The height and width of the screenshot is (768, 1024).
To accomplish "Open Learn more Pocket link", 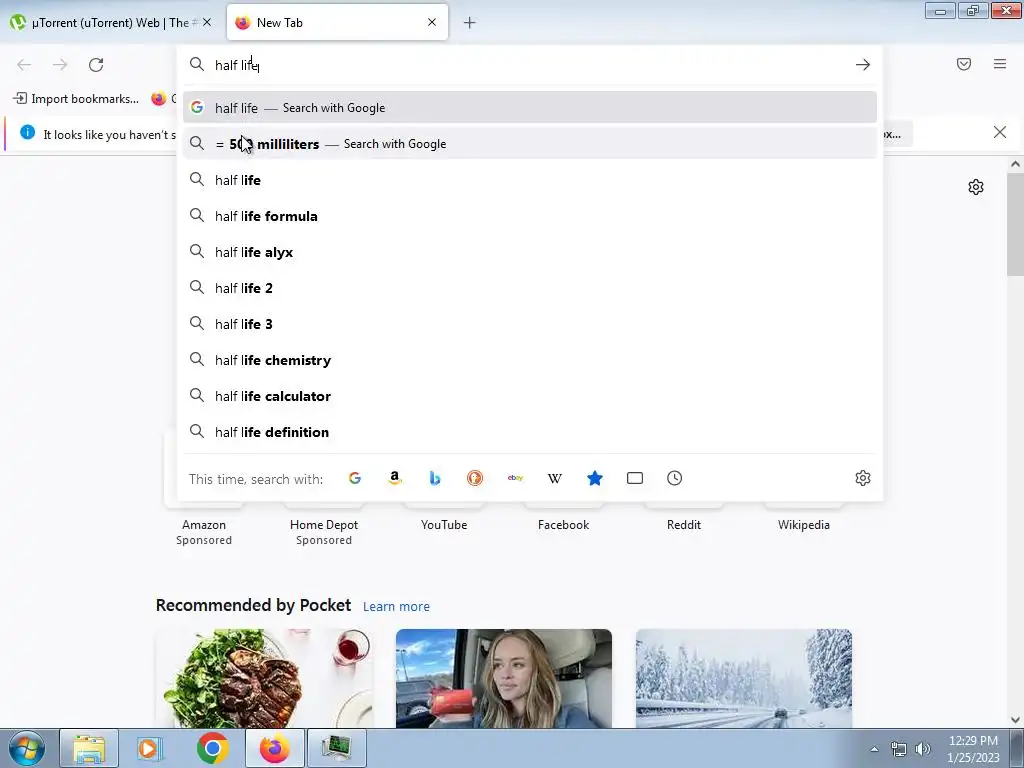I will click(396, 607).
